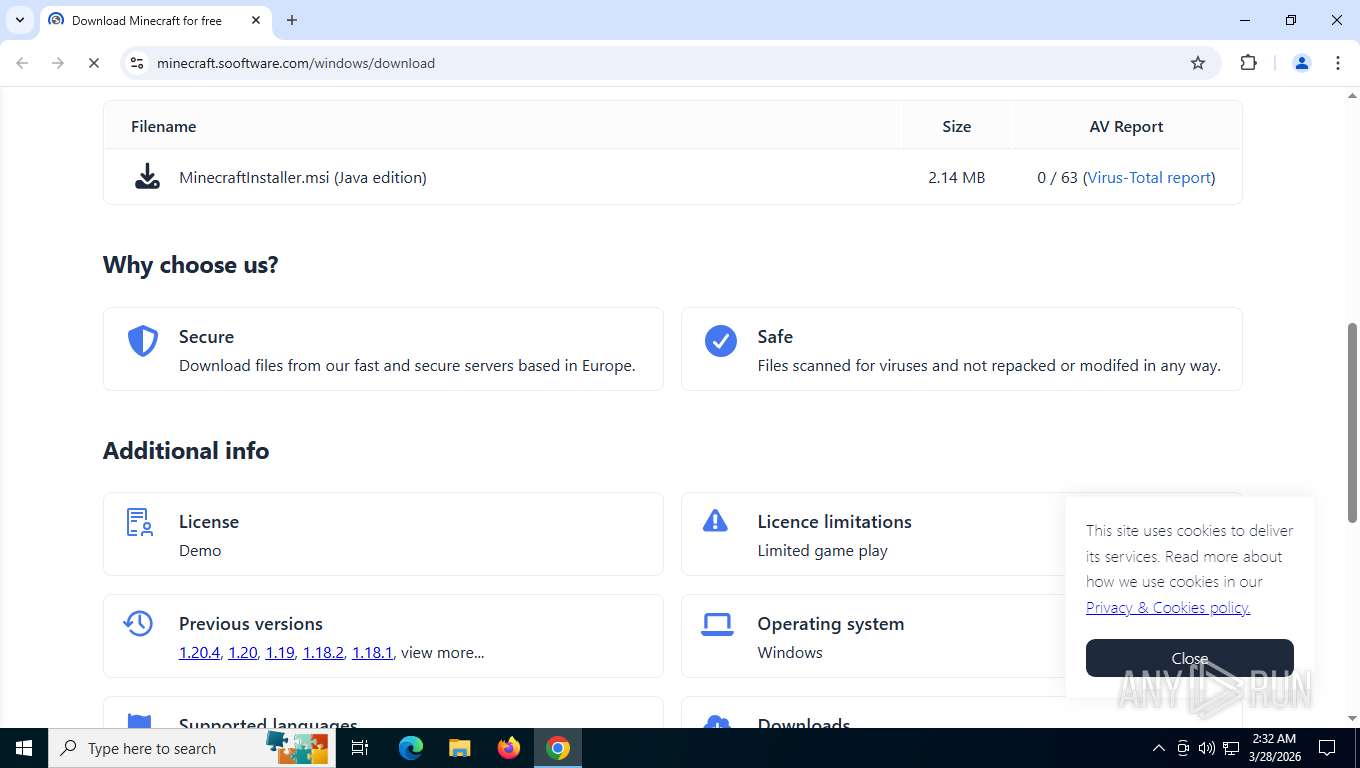Viewport: 1360px width, 768px height.
Task: Click the Secure shield icon
Action: coord(143,341)
